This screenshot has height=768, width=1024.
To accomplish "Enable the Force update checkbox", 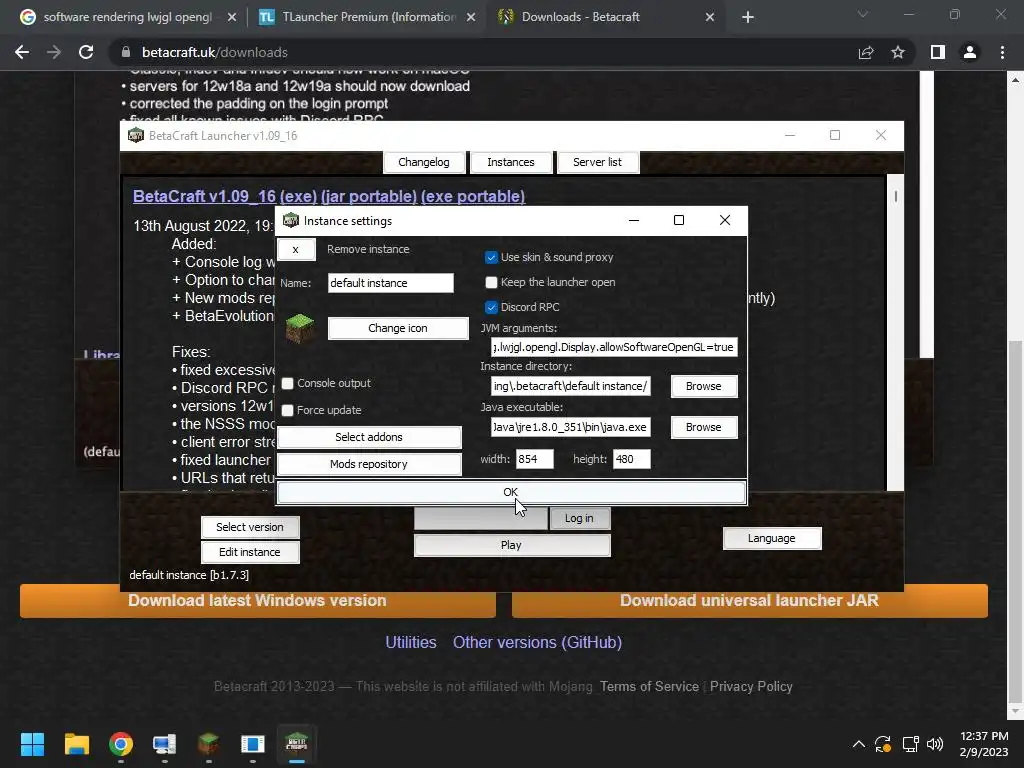I will click(287, 410).
